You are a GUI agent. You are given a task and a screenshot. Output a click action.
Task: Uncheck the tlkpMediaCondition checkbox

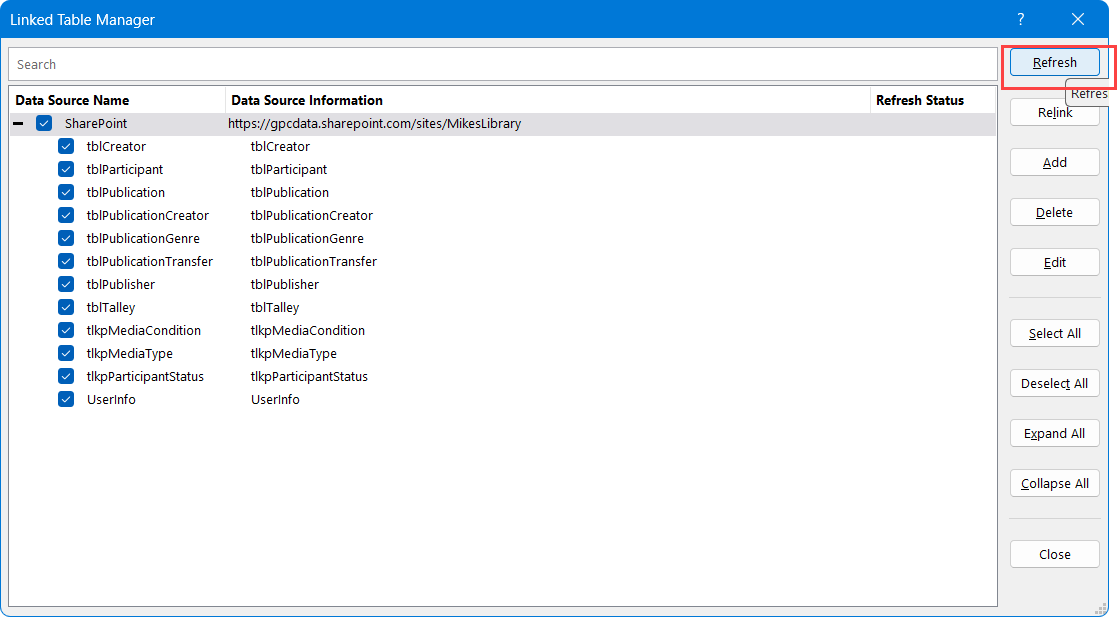66,331
